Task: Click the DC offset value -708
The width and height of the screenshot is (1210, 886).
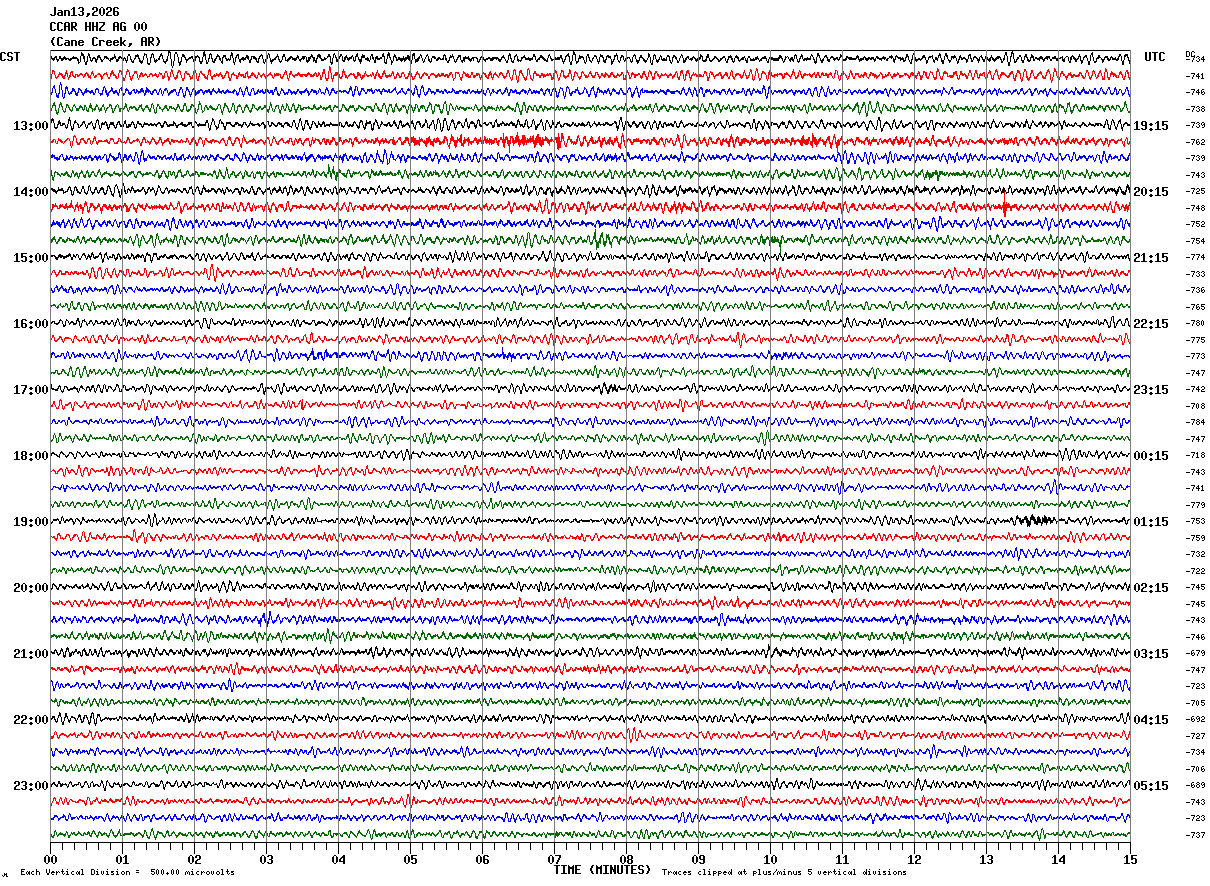Action: click(1195, 406)
